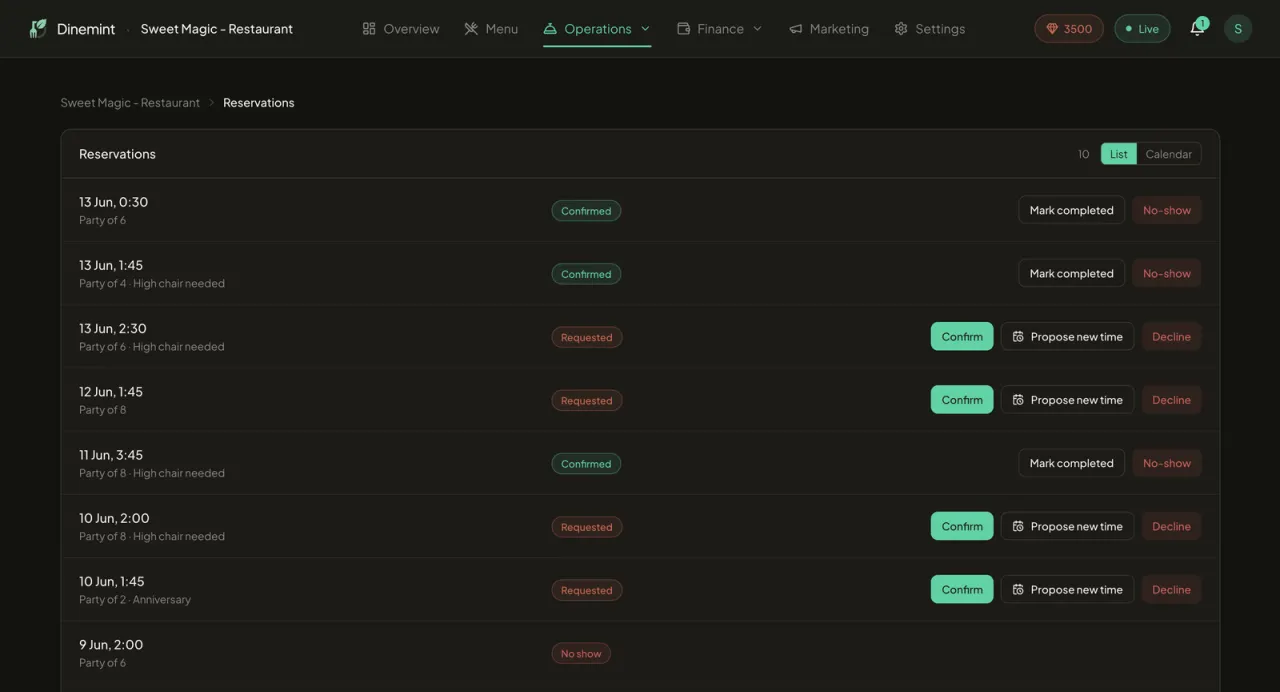Click the '9 Jun, 2:00' reservation time
The width and height of the screenshot is (1280, 692).
pos(111,644)
